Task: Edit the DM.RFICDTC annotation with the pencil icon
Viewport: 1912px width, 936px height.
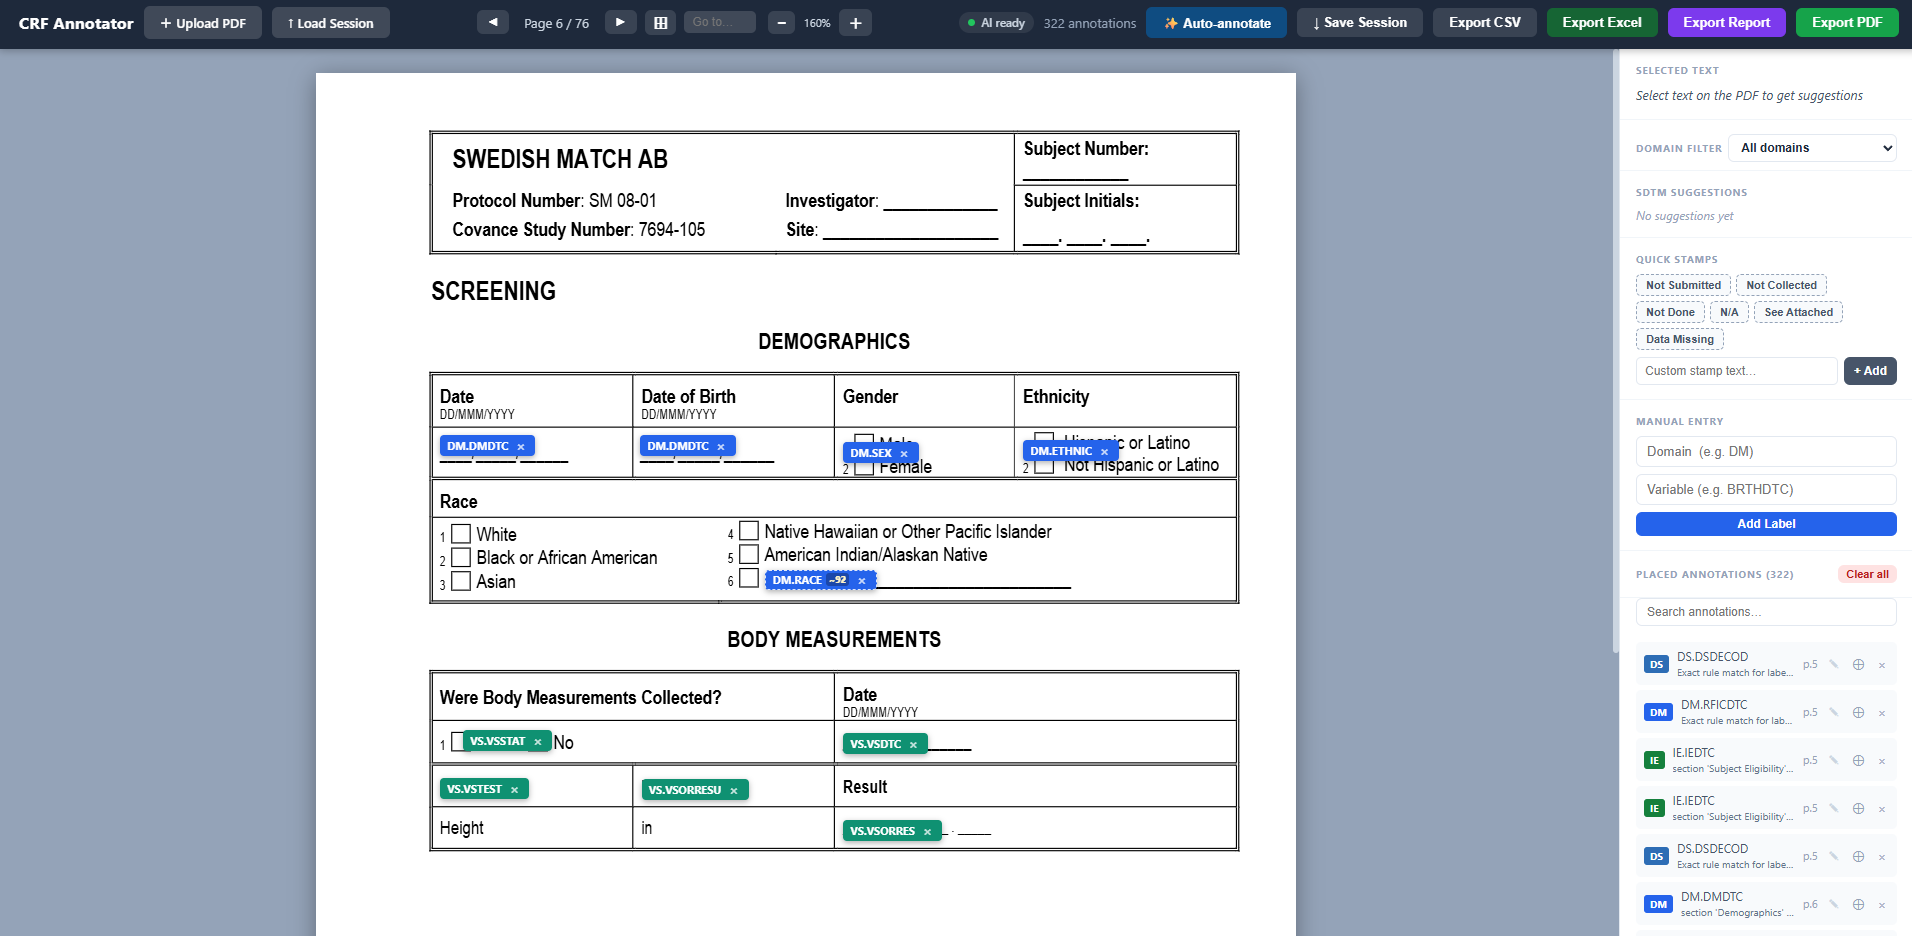Action: pyautogui.click(x=1834, y=712)
